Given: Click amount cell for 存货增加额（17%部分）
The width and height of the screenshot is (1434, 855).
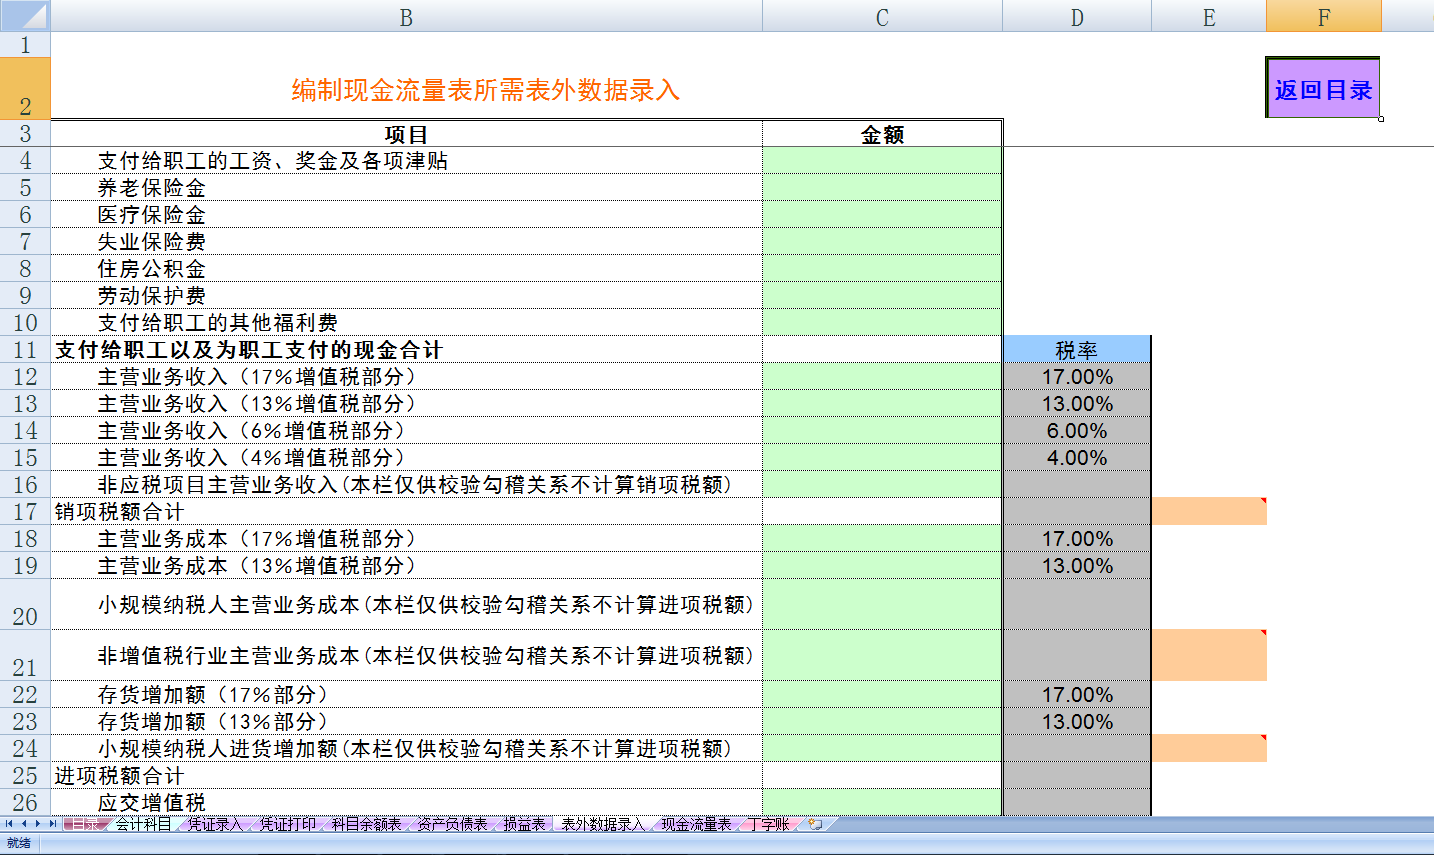Looking at the screenshot, I should coord(882,695).
